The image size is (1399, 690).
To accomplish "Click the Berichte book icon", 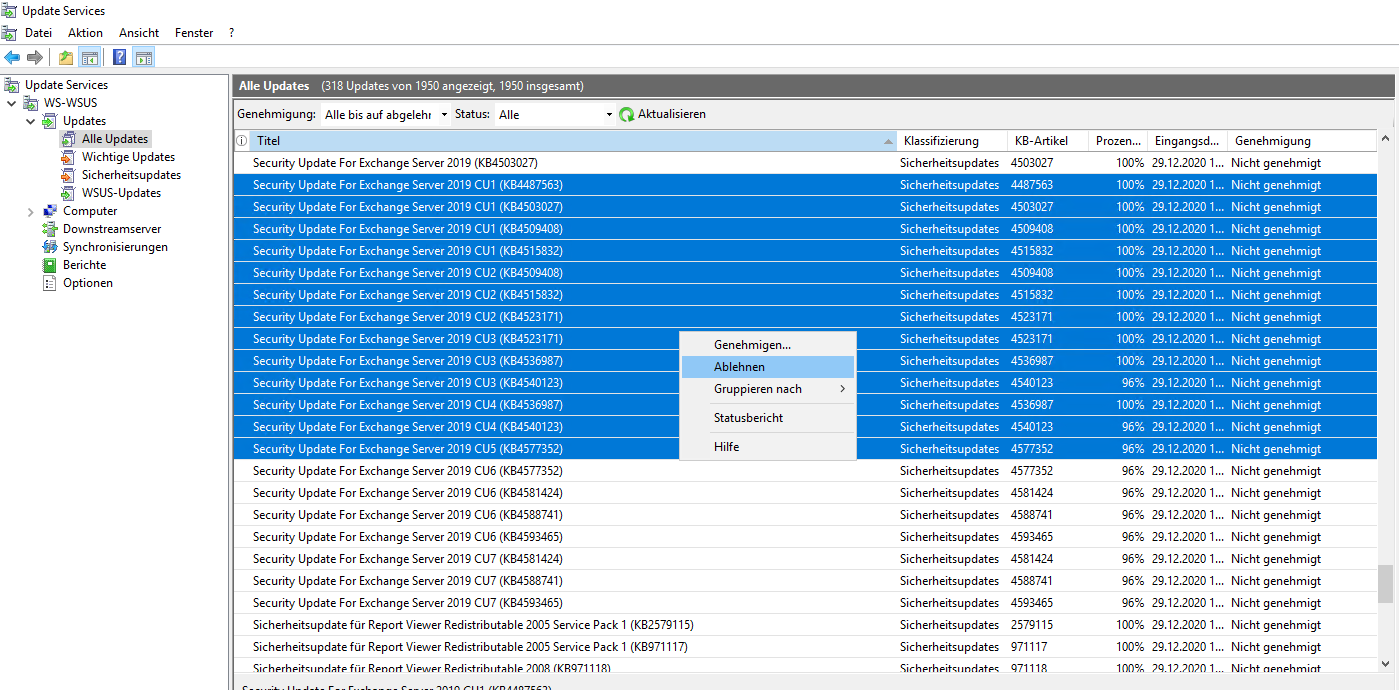I will click(50, 265).
